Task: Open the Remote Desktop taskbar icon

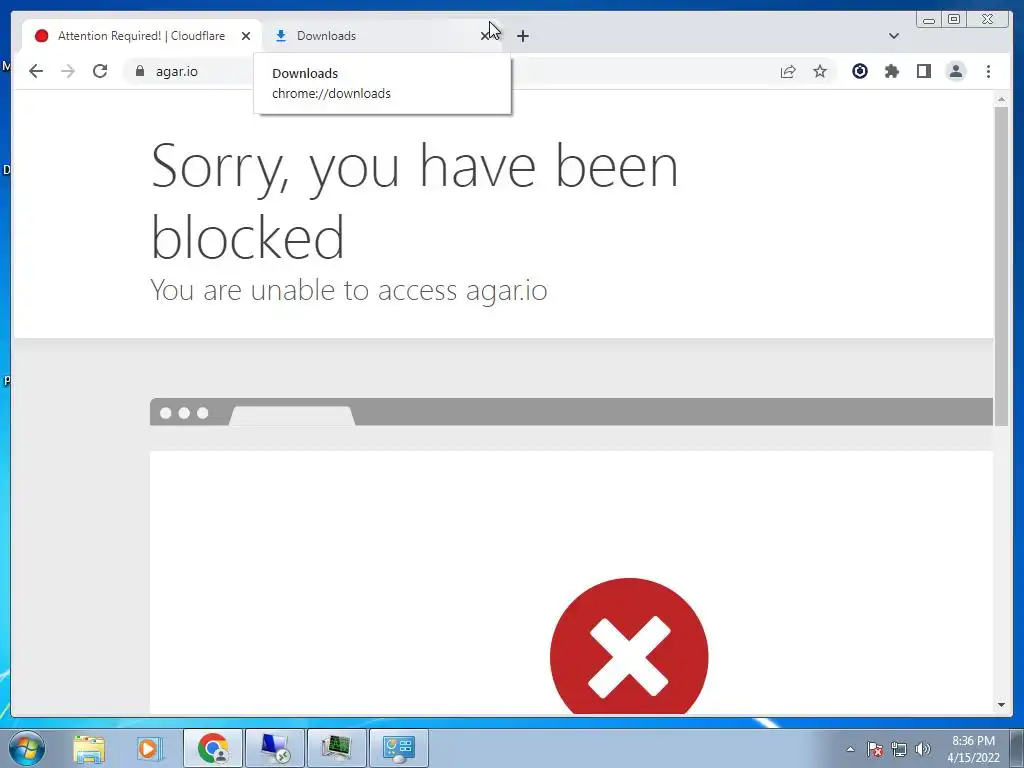Action: click(x=274, y=748)
